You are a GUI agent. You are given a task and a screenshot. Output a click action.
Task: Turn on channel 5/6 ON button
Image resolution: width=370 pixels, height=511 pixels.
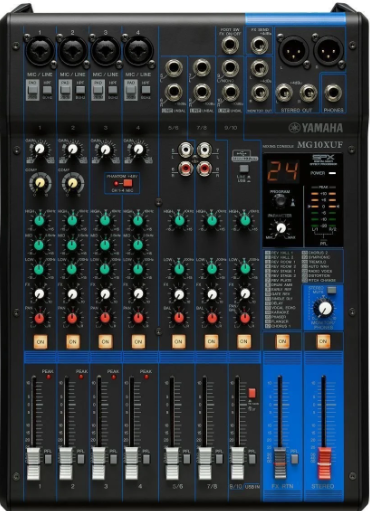178,342
